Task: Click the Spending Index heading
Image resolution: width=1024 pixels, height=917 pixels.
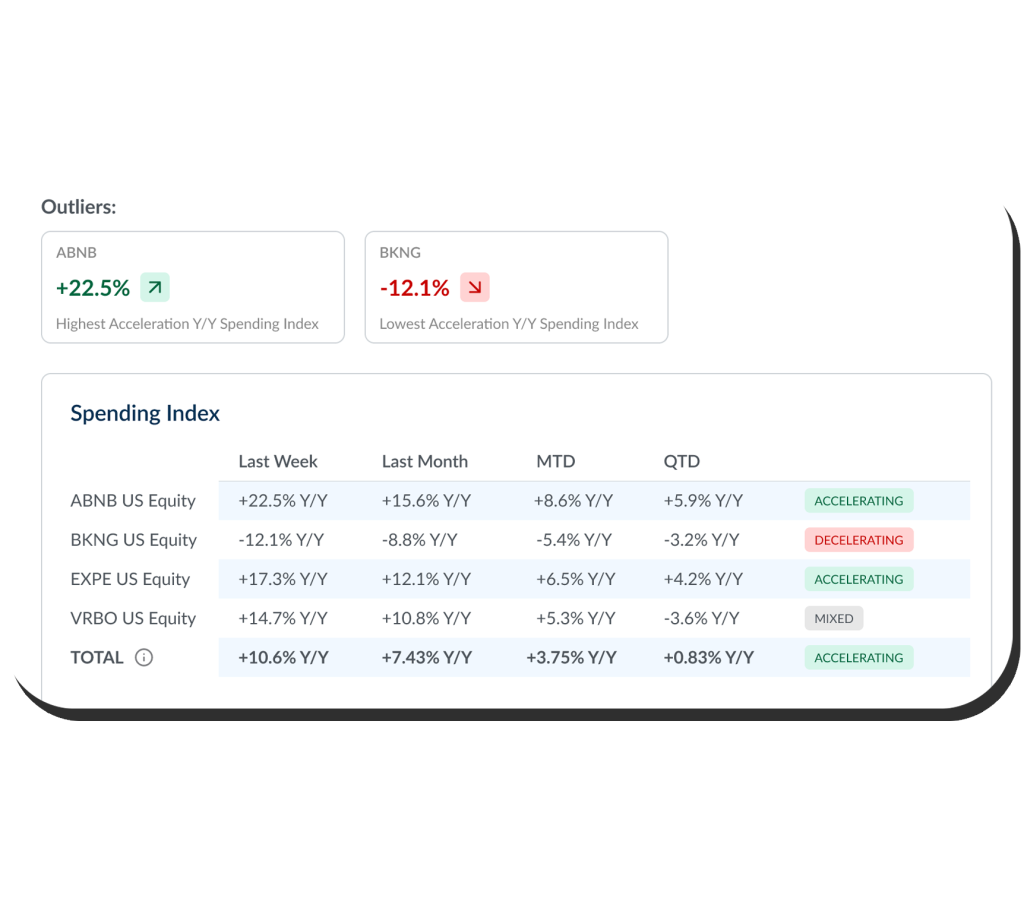Action: [145, 413]
